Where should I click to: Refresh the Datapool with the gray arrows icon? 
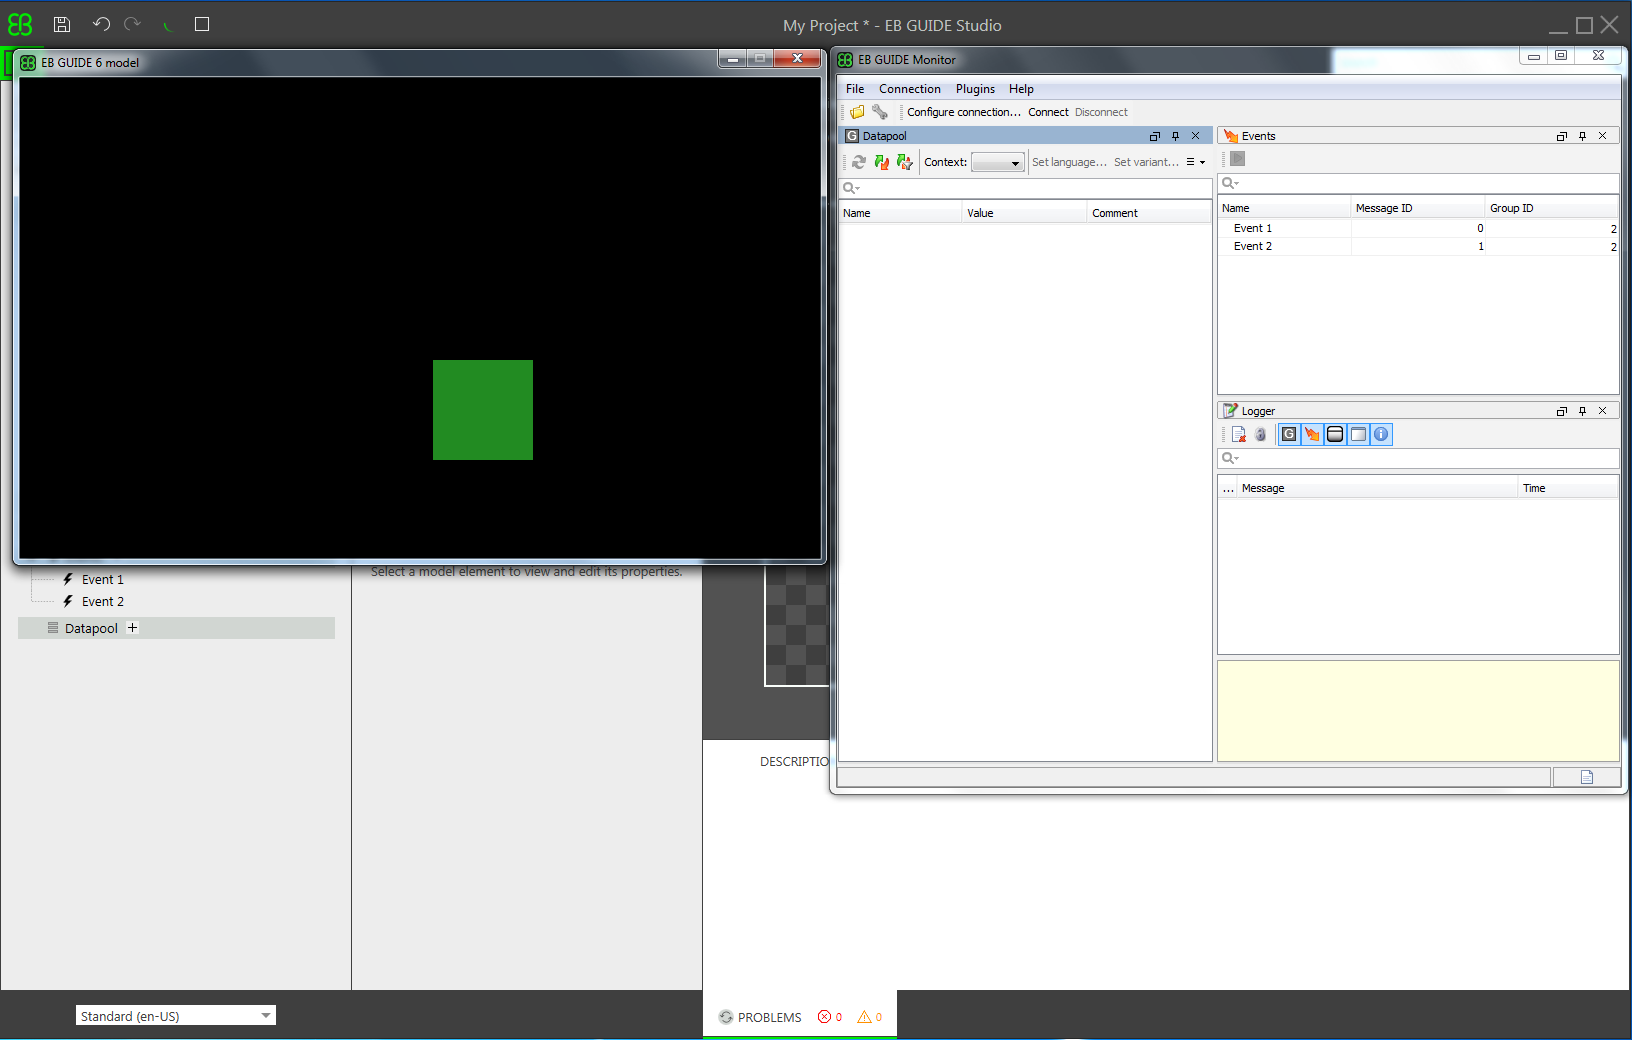(x=859, y=162)
